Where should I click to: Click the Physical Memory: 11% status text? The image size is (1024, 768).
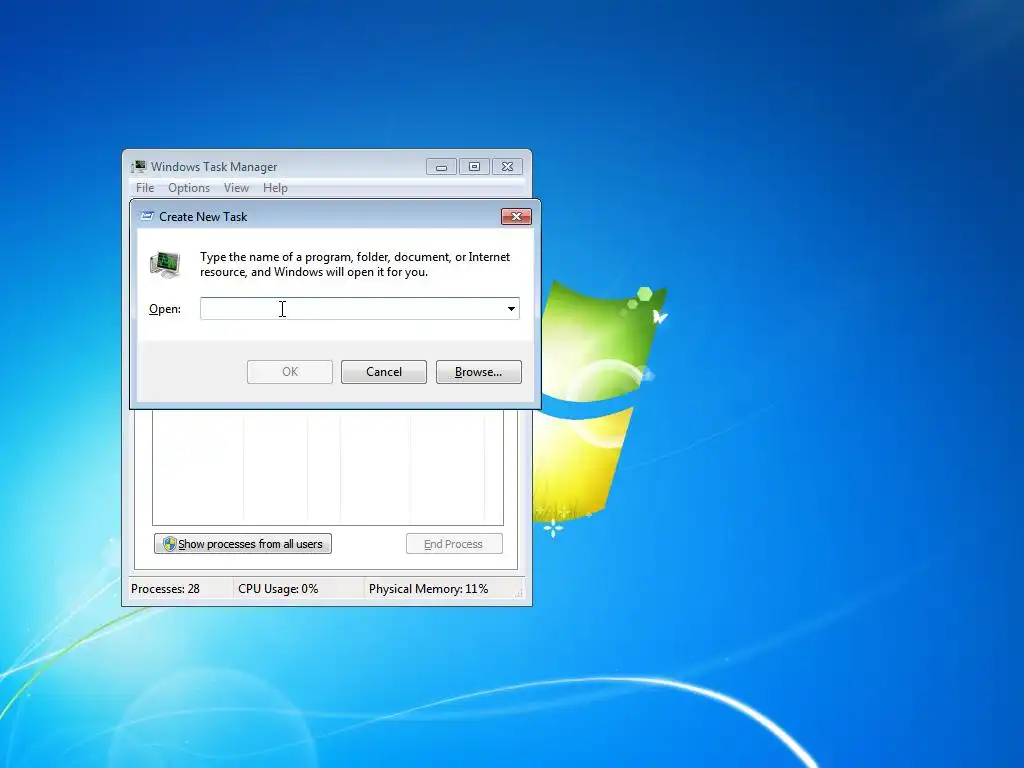(428, 589)
